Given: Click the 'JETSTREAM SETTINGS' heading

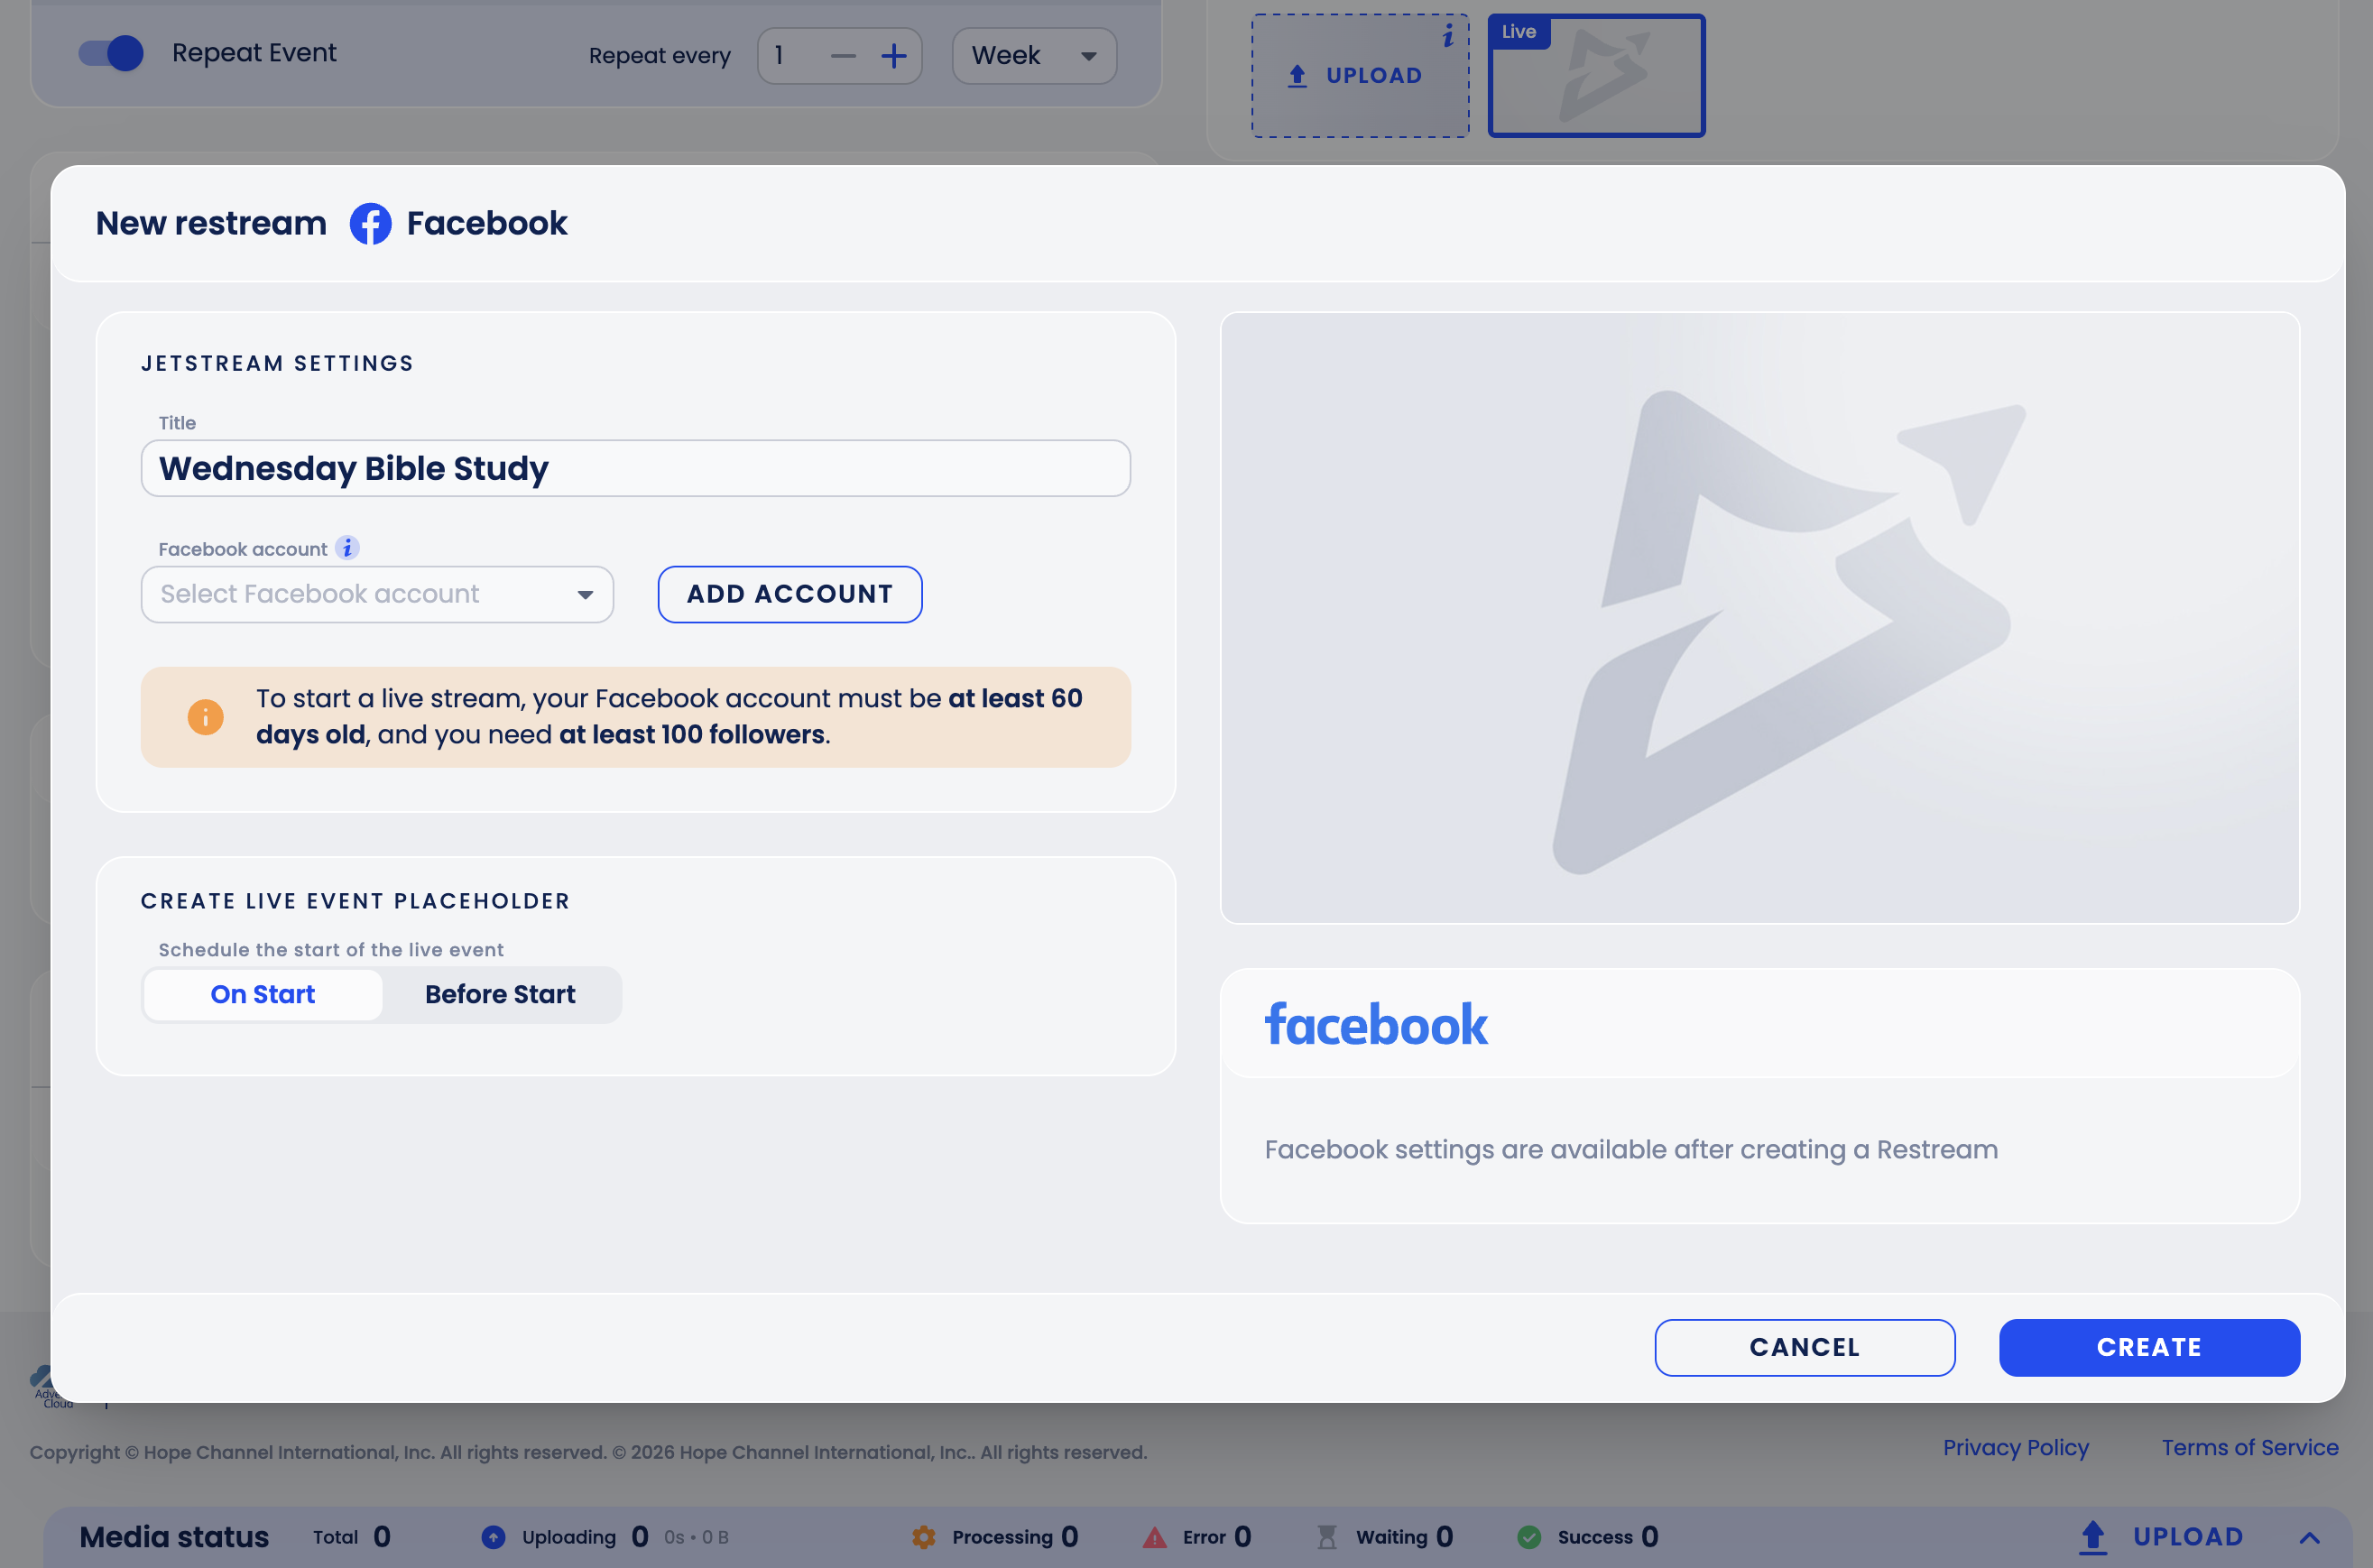Looking at the screenshot, I should (277, 363).
